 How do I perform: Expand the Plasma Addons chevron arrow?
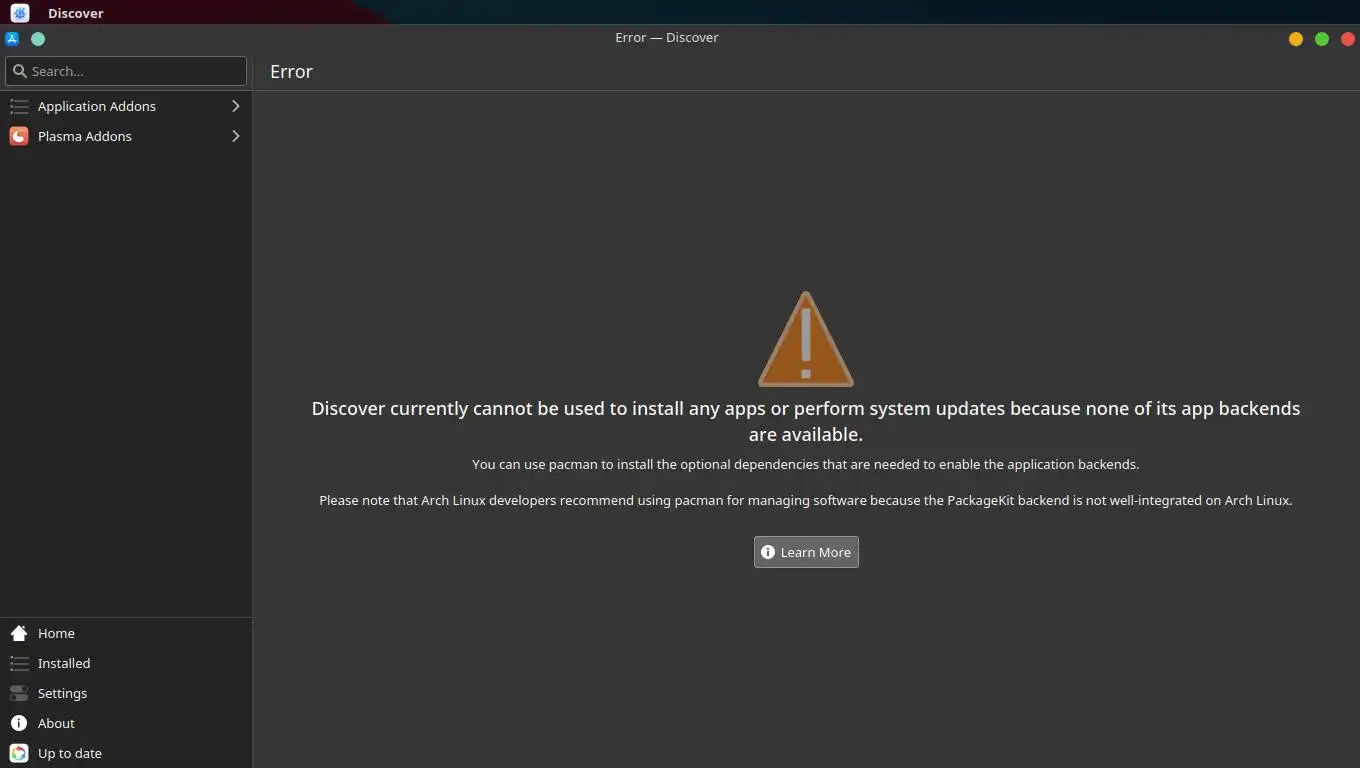click(236, 136)
